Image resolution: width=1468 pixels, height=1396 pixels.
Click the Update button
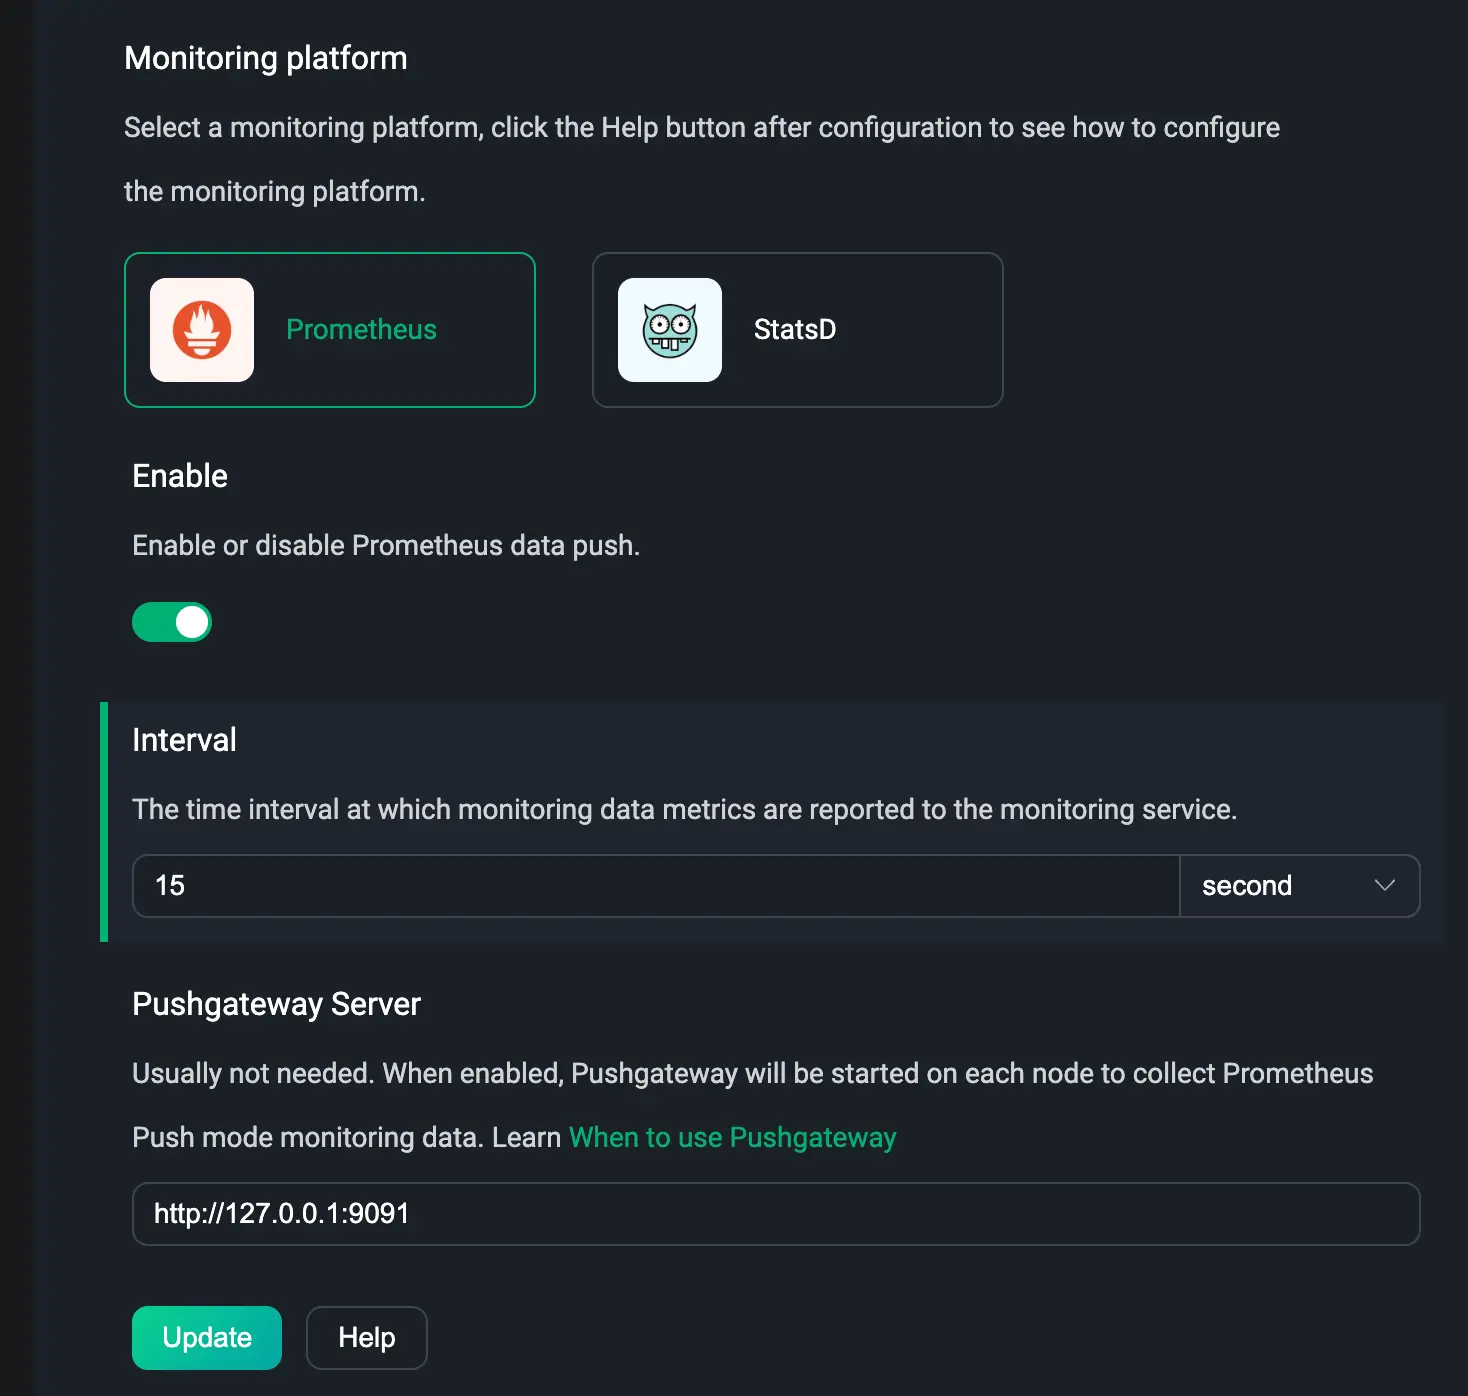206,1337
